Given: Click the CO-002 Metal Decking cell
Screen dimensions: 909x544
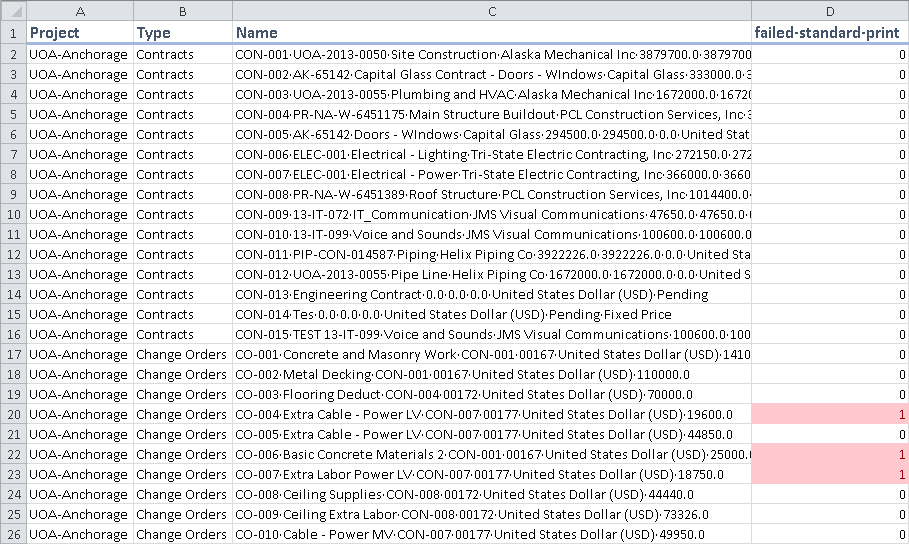Looking at the screenshot, I should coord(492,375).
